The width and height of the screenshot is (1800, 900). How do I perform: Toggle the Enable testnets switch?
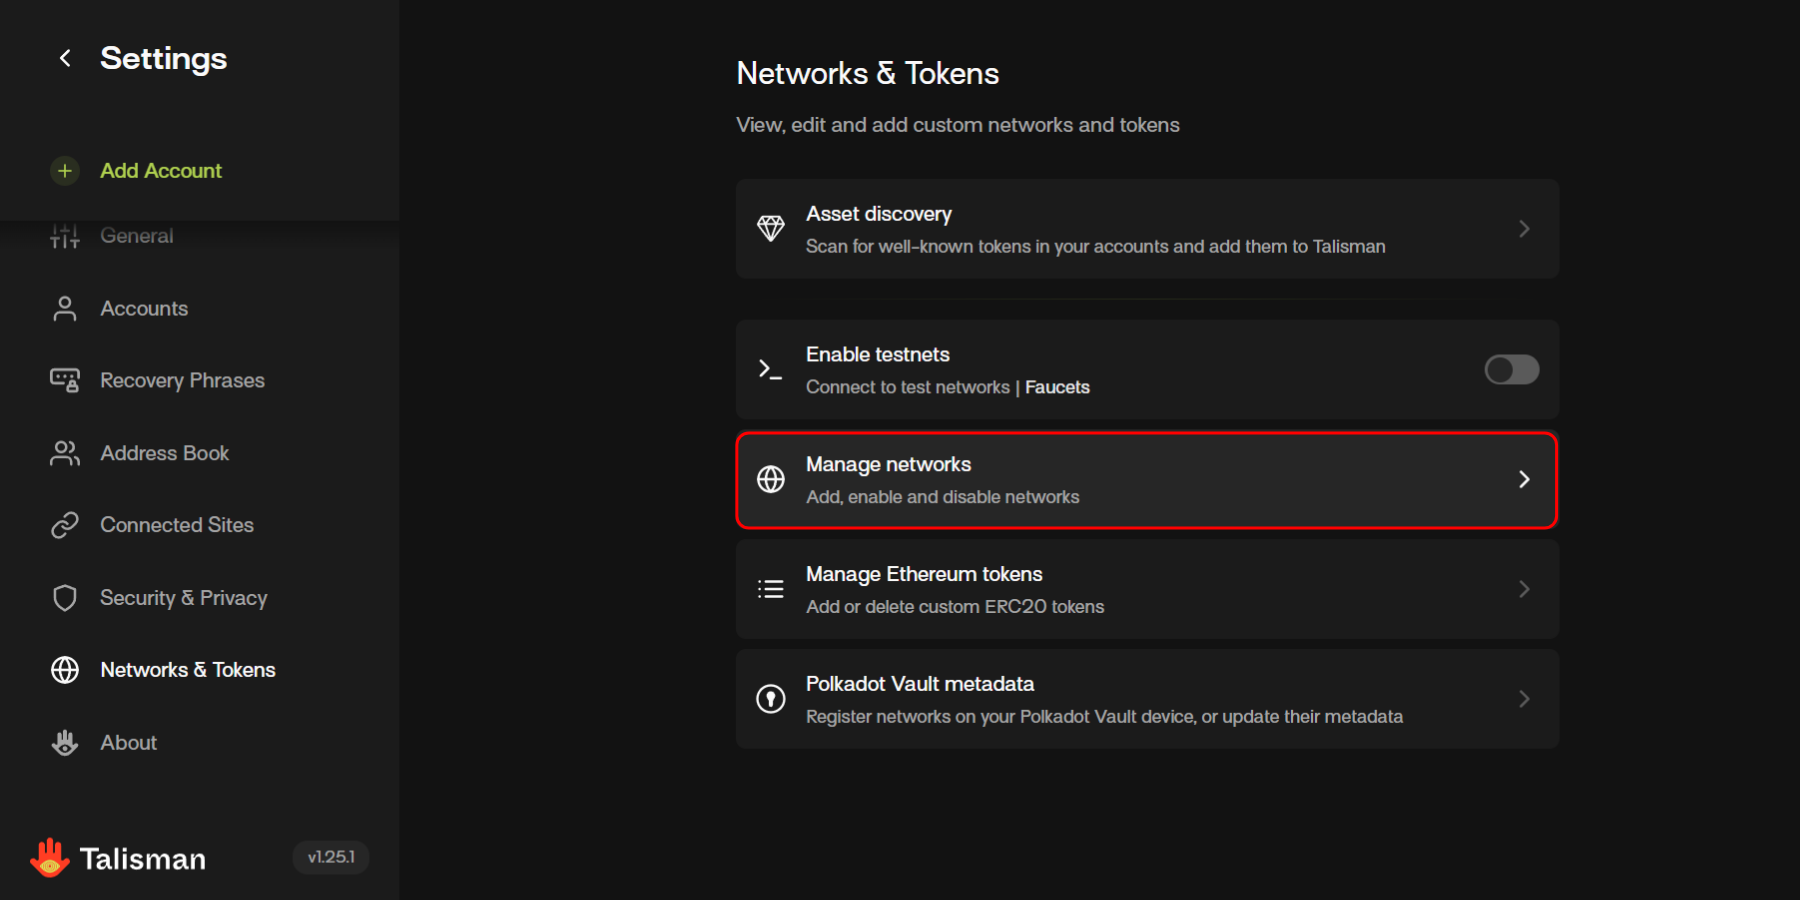[x=1511, y=370]
